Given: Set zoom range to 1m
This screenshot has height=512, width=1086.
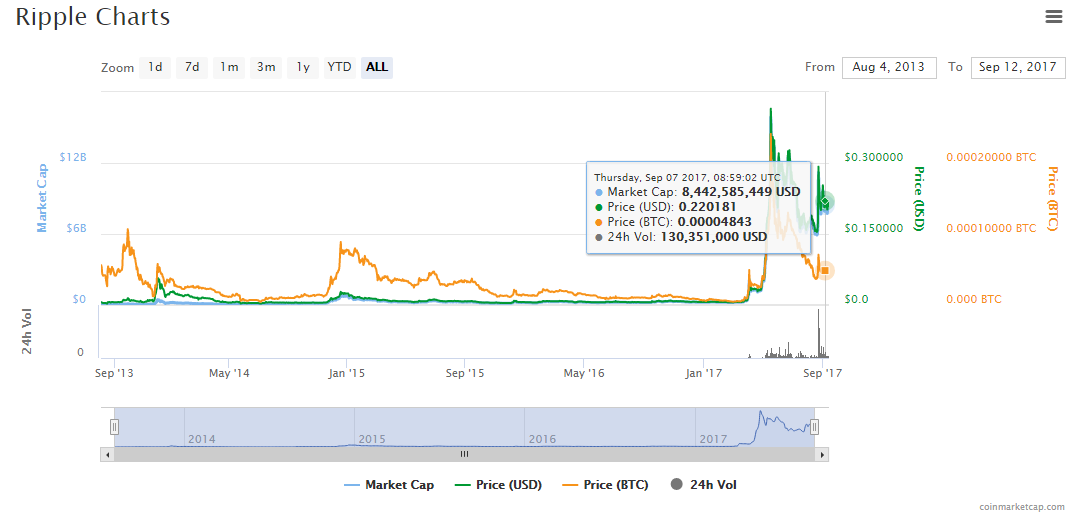Looking at the screenshot, I should click(229, 67).
